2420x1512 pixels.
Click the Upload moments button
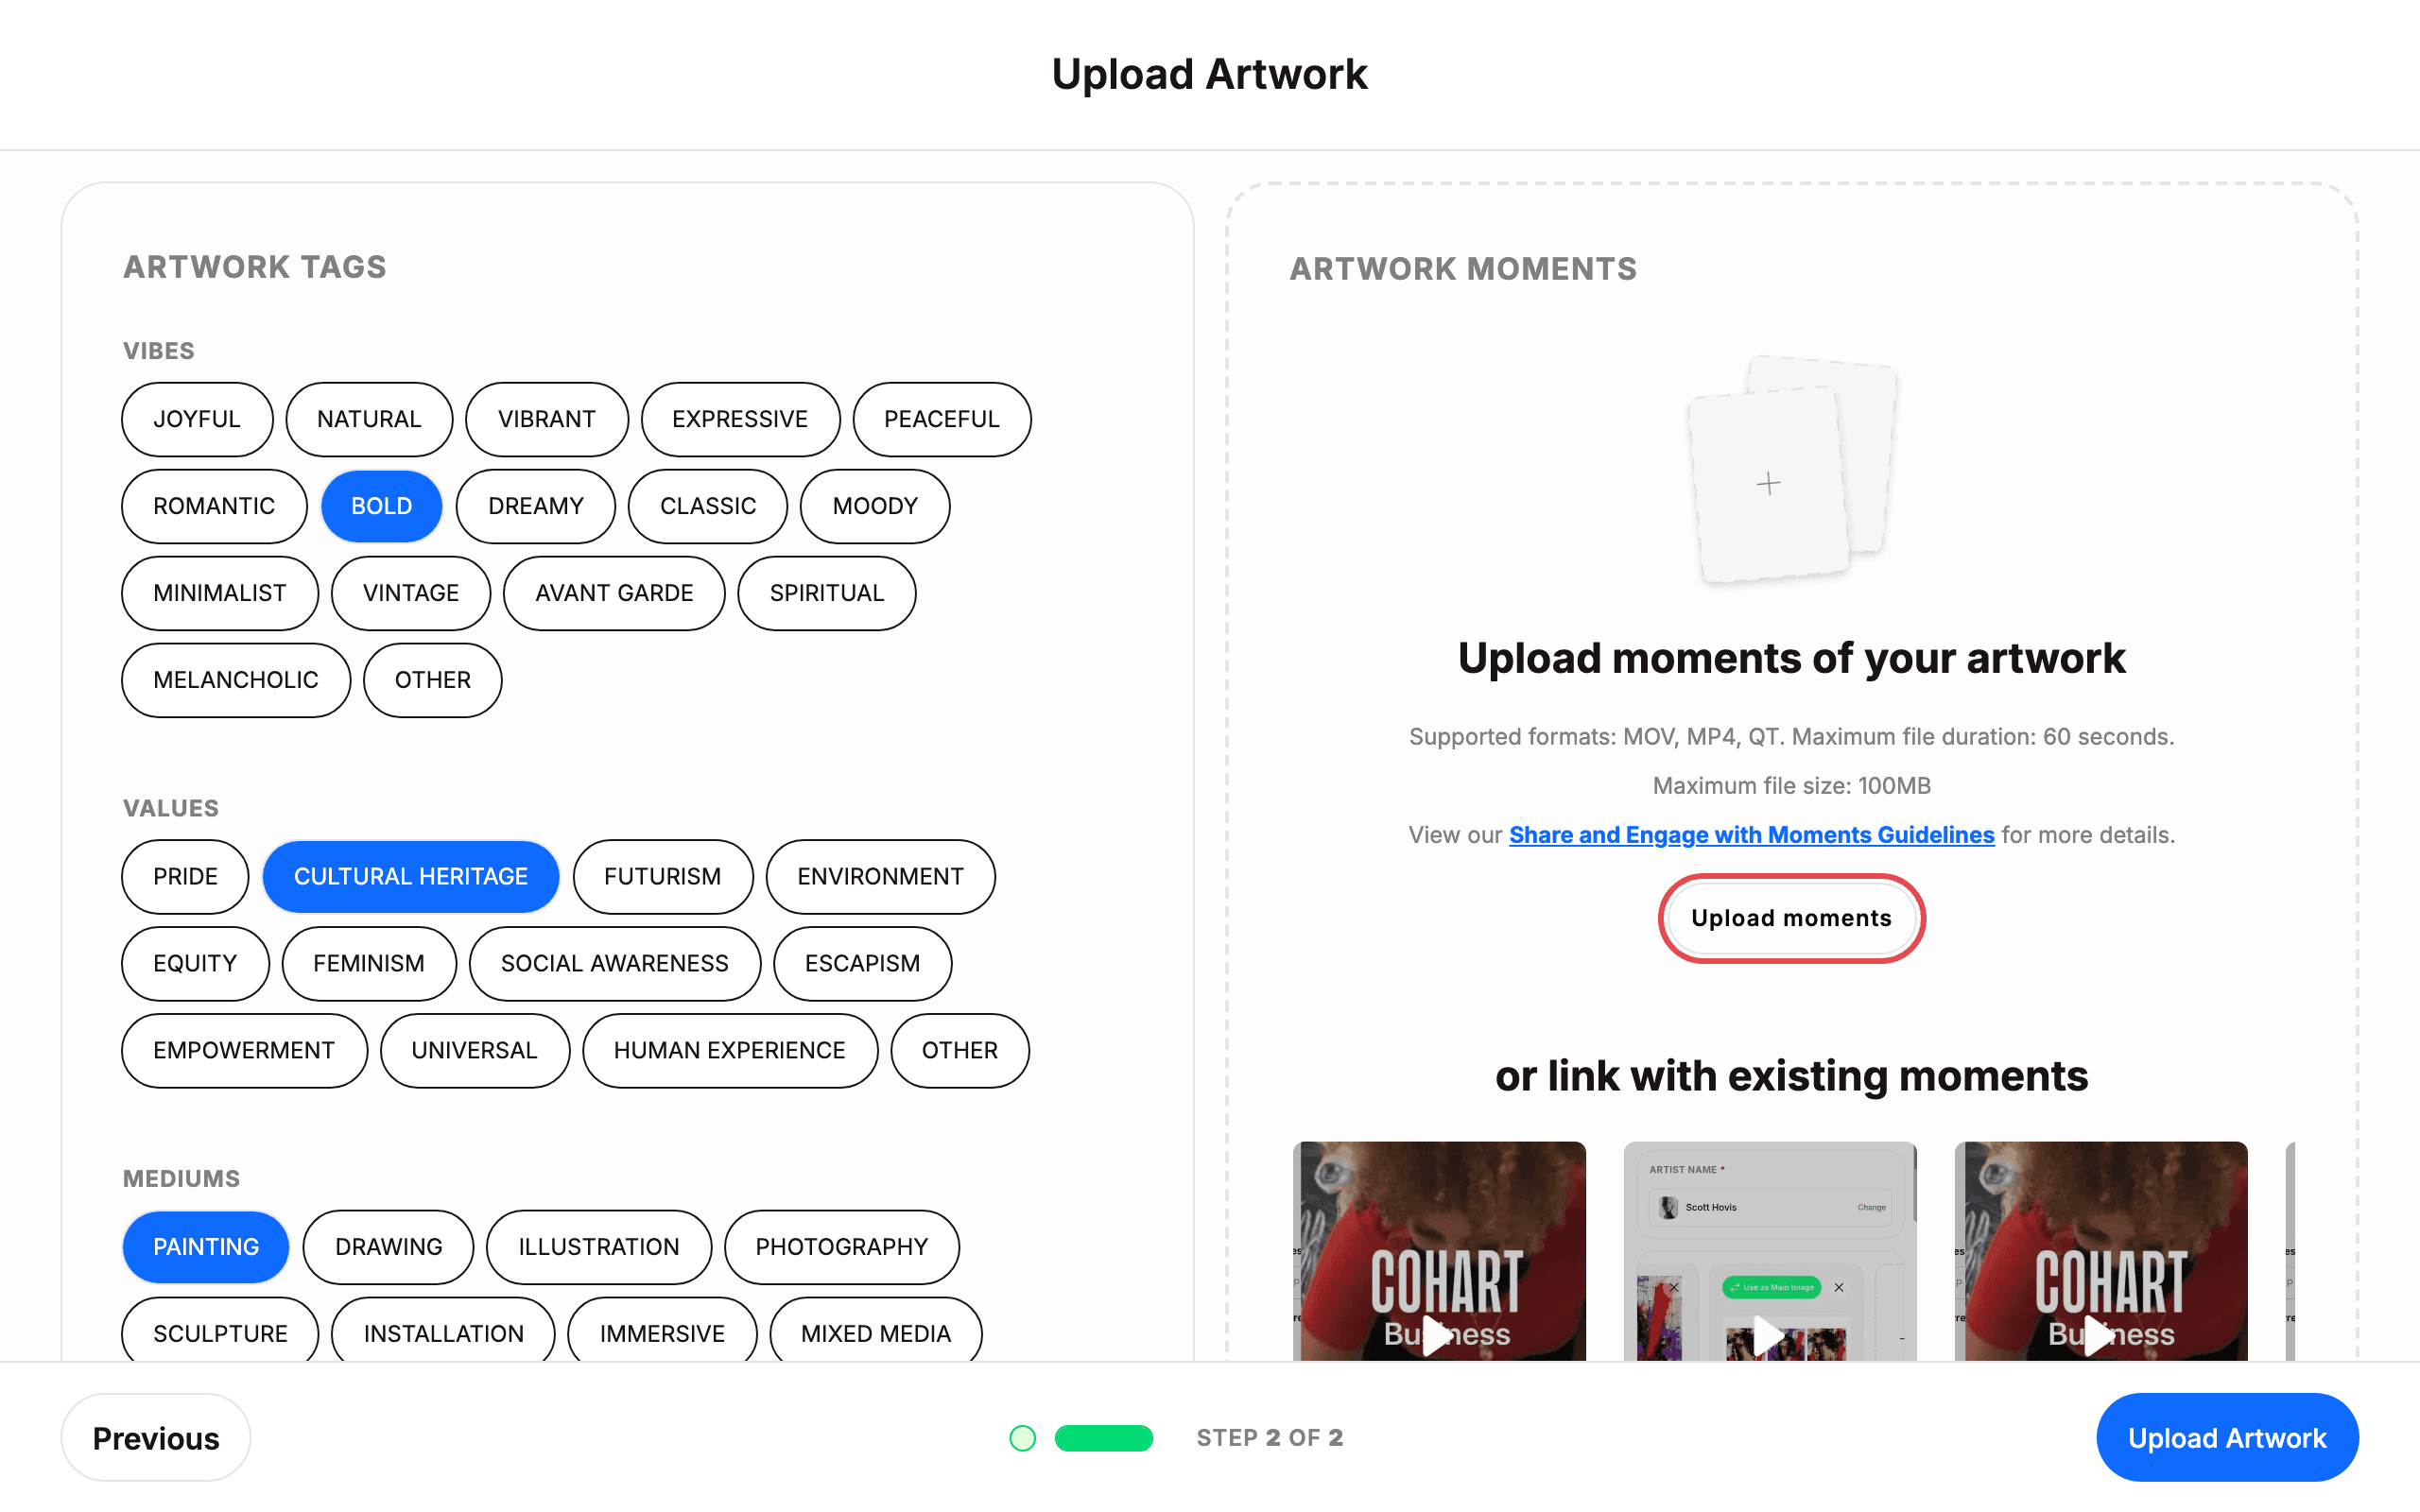point(1791,918)
